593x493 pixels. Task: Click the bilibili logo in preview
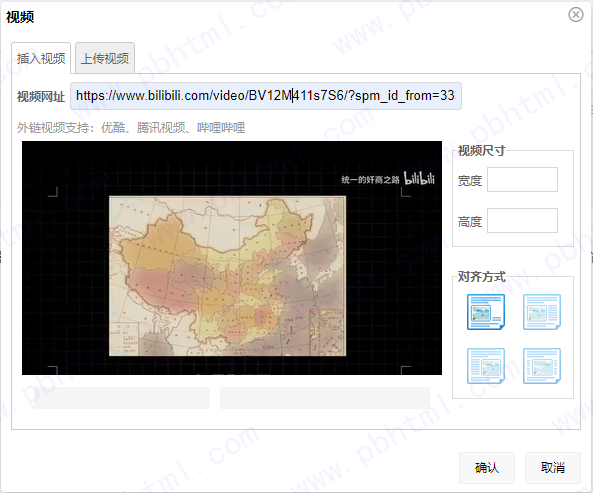419,178
